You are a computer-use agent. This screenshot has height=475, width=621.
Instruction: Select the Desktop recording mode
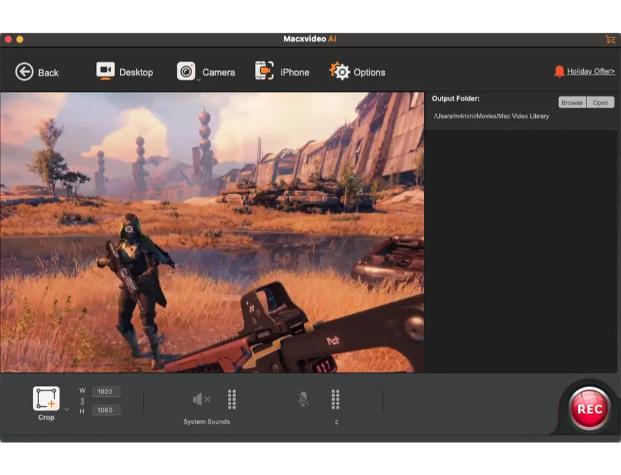124,72
